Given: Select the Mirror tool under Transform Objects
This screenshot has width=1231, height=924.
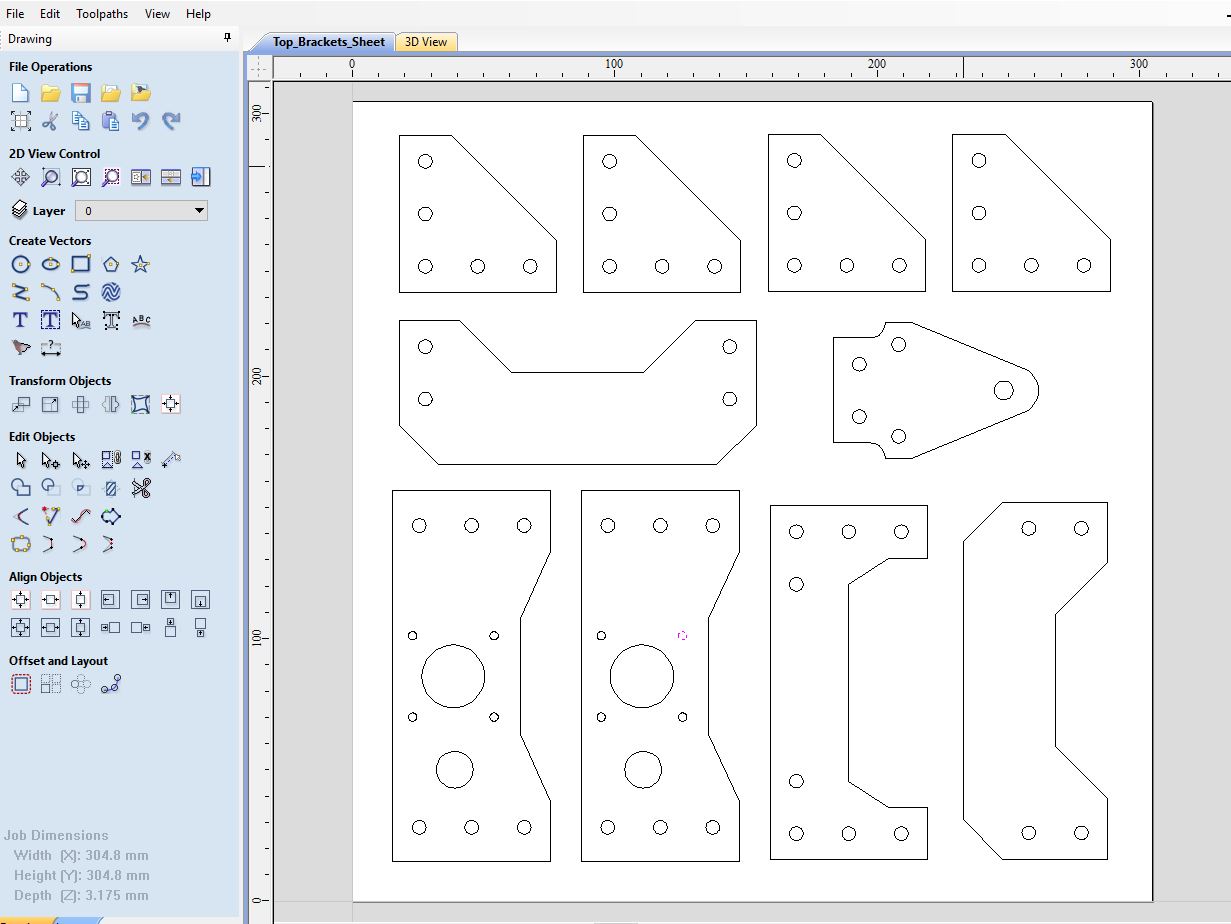Looking at the screenshot, I should click(x=110, y=404).
